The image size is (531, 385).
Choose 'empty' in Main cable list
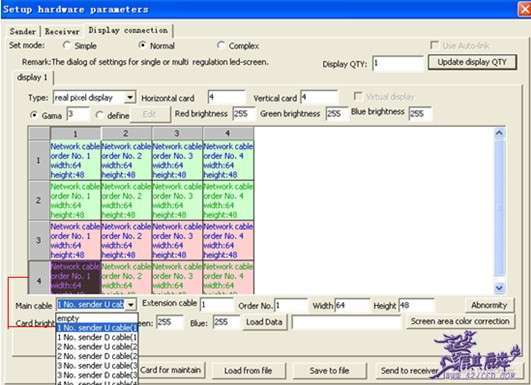tap(97, 318)
